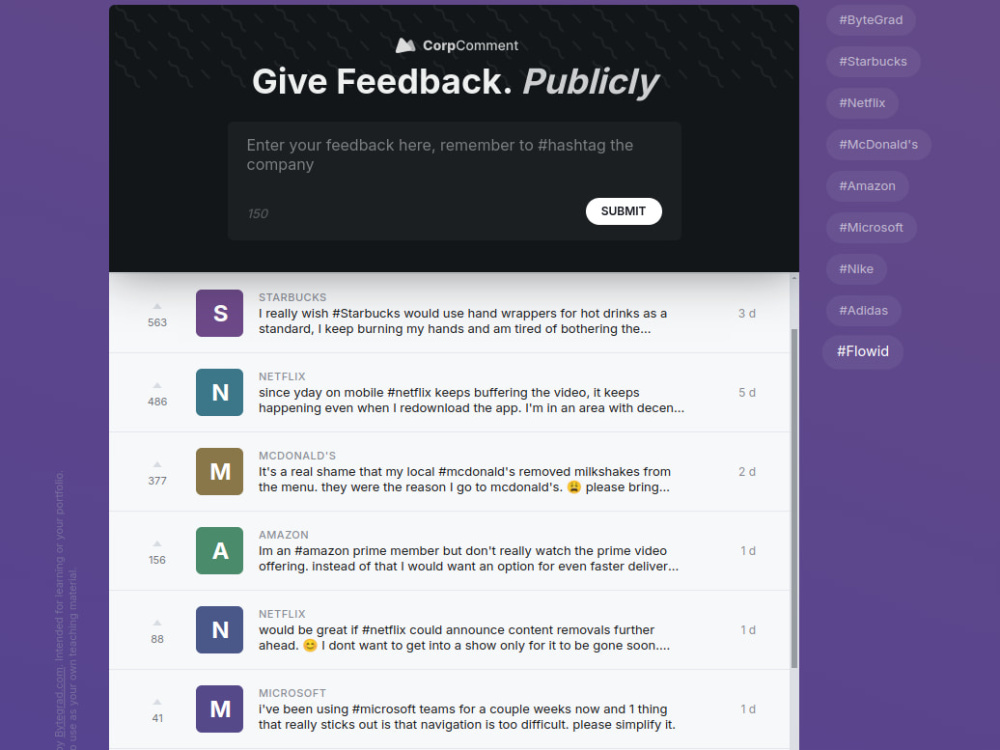1000x750 pixels.
Task: Expand the Microsoft teams feedback text
Action: 467,717
